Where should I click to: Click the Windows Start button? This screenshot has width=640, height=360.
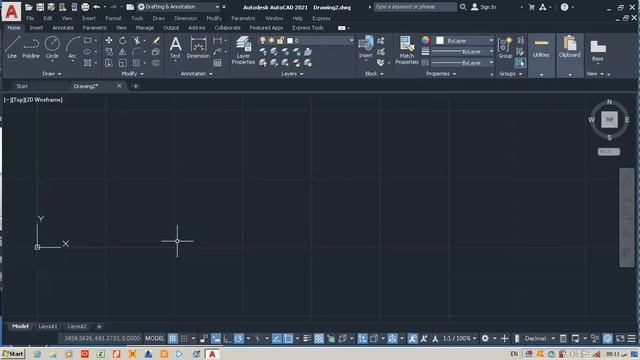pos(13,354)
